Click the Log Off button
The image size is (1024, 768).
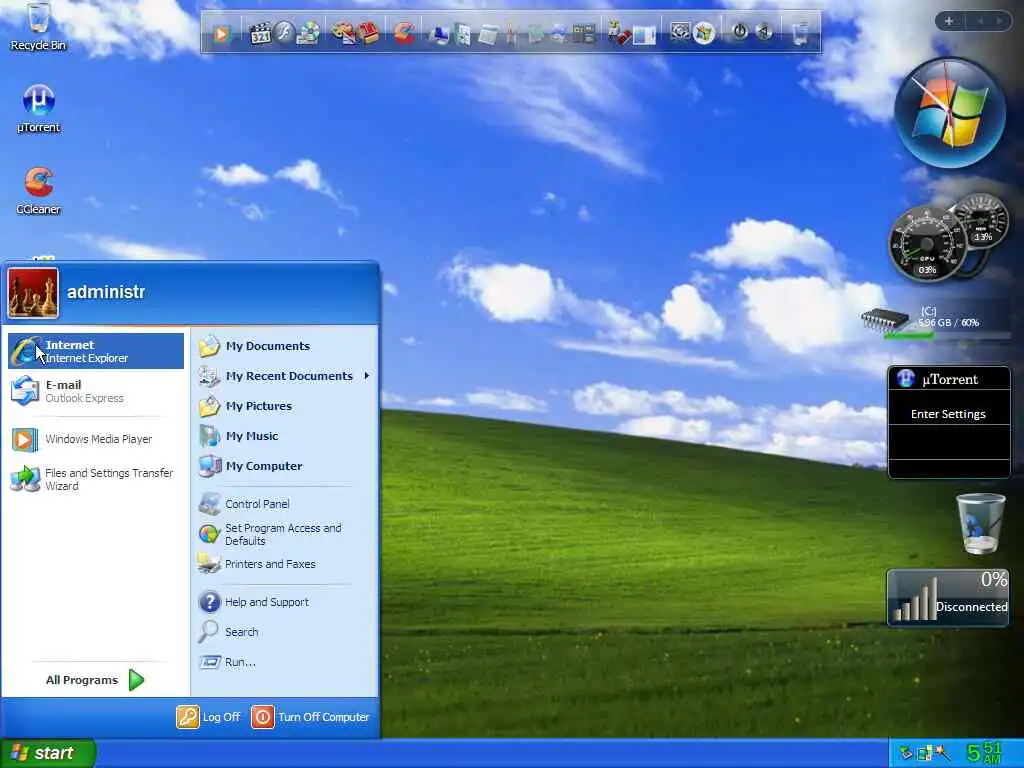208,717
